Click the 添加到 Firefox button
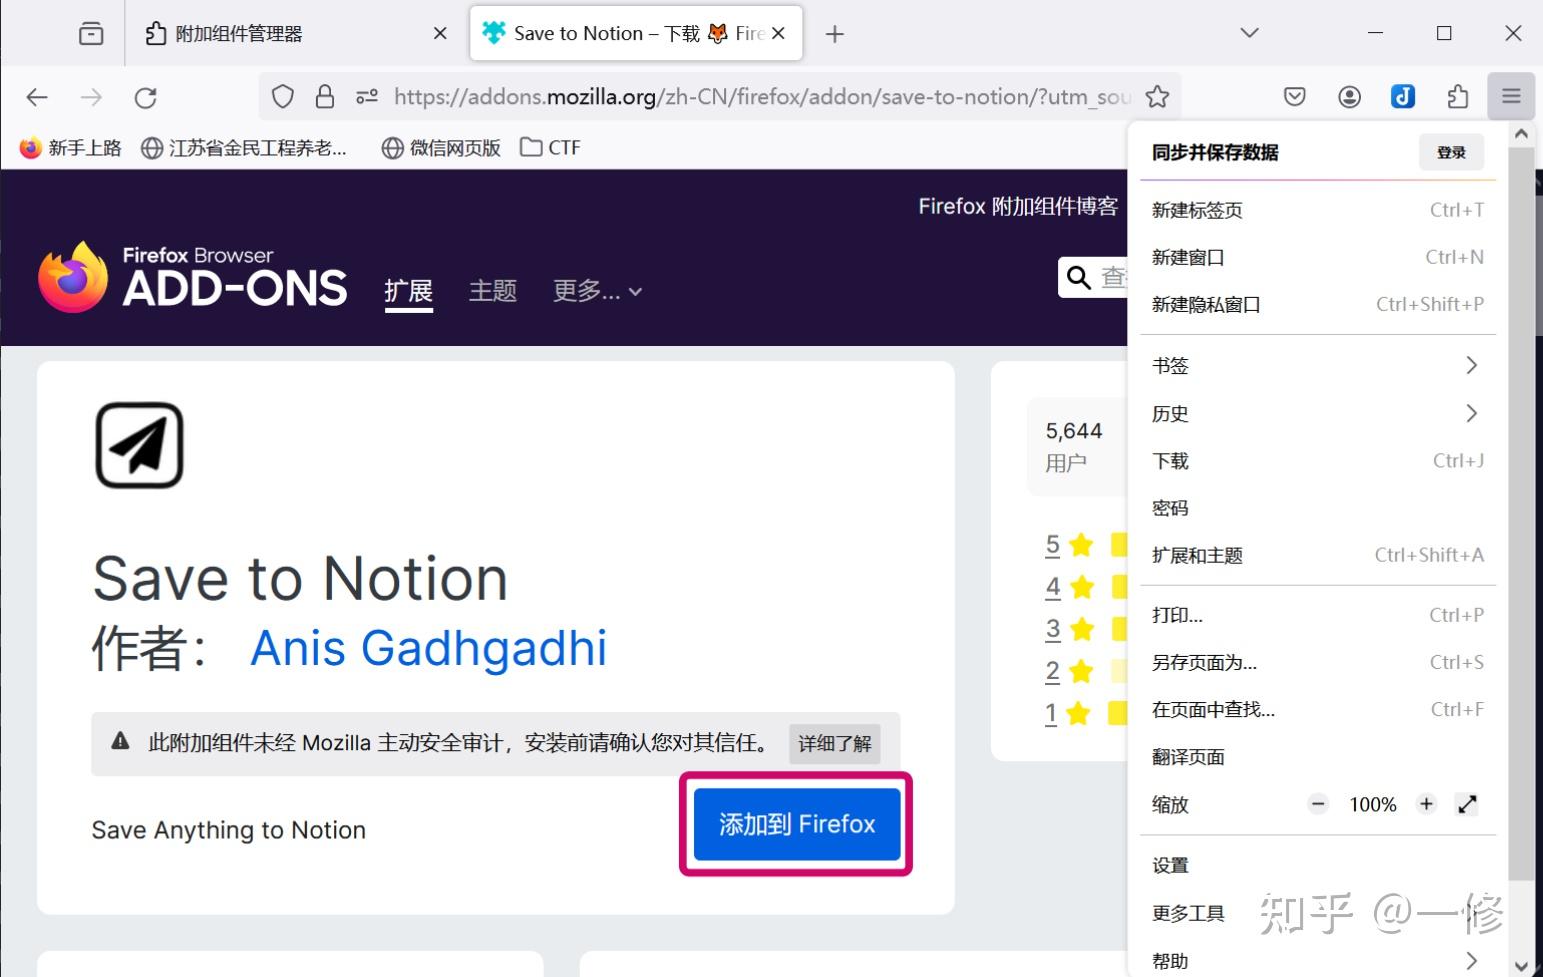The height and width of the screenshot is (977, 1543). pyautogui.click(x=795, y=823)
